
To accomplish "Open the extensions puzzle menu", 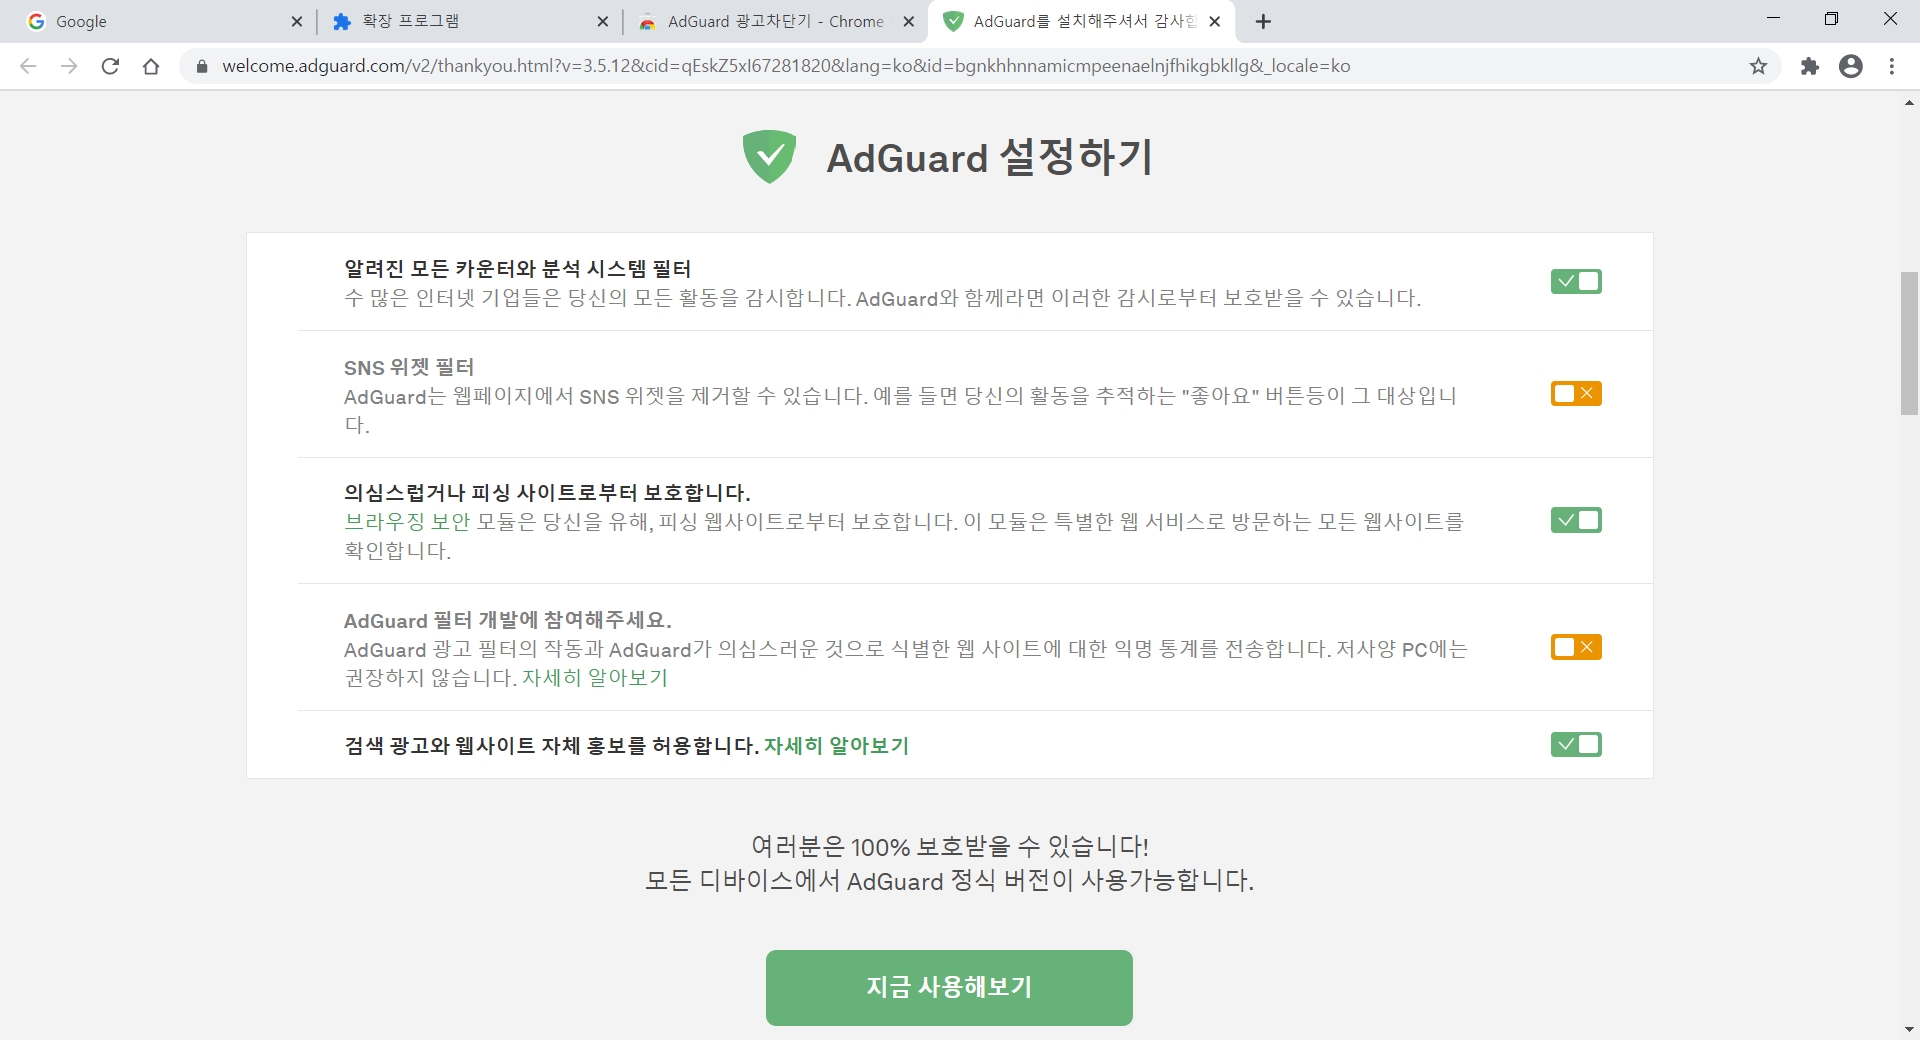I will [x=1810, y=66].
